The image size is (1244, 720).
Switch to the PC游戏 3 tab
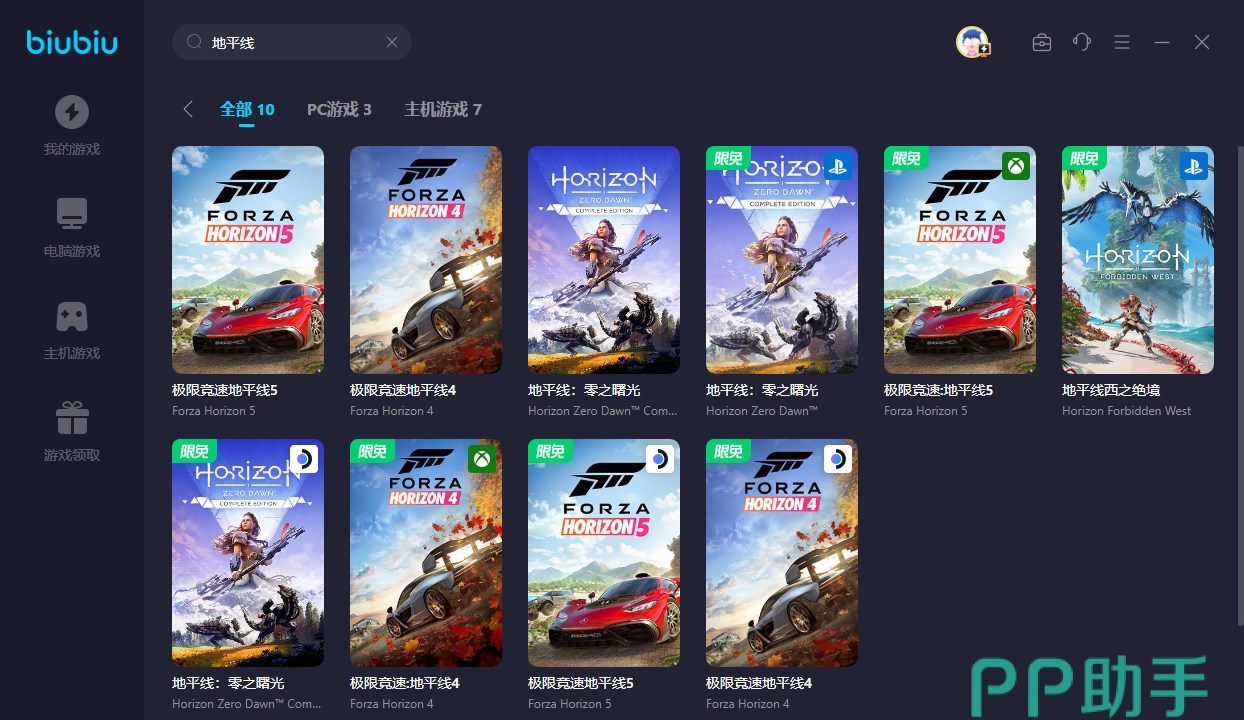coord(339,109)
